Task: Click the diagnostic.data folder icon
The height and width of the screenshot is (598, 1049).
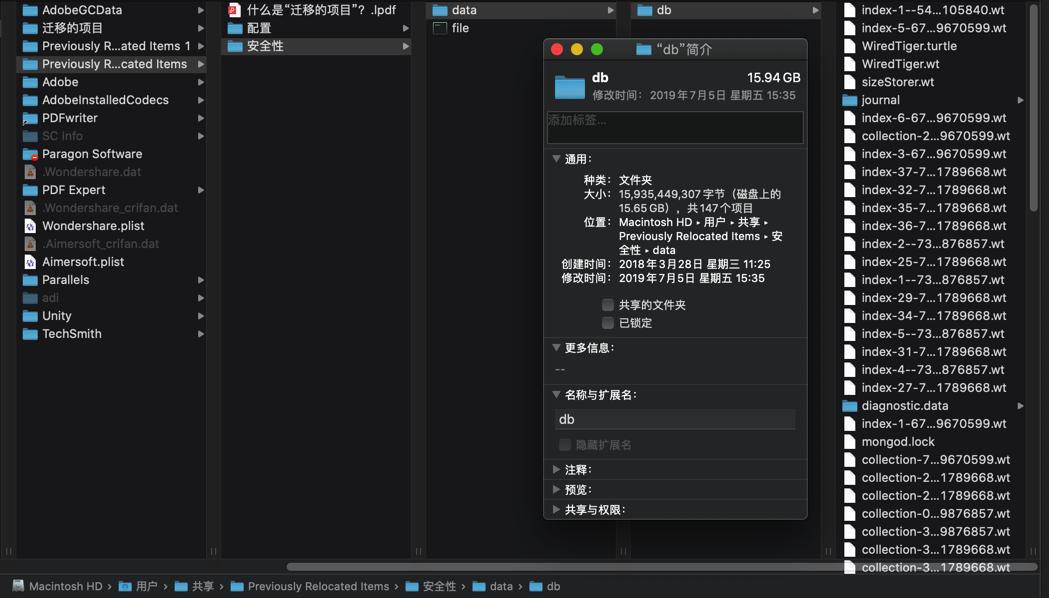Action: click(850, 406)
